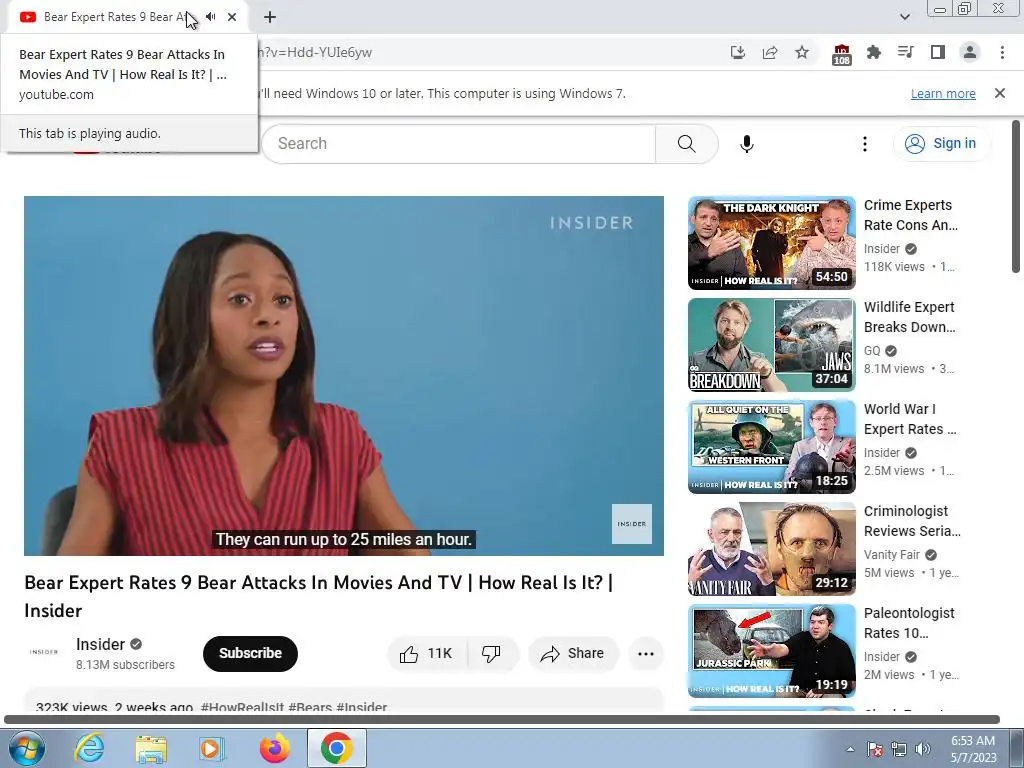
Task: Open a new browser tab
Action: (270, 17)
